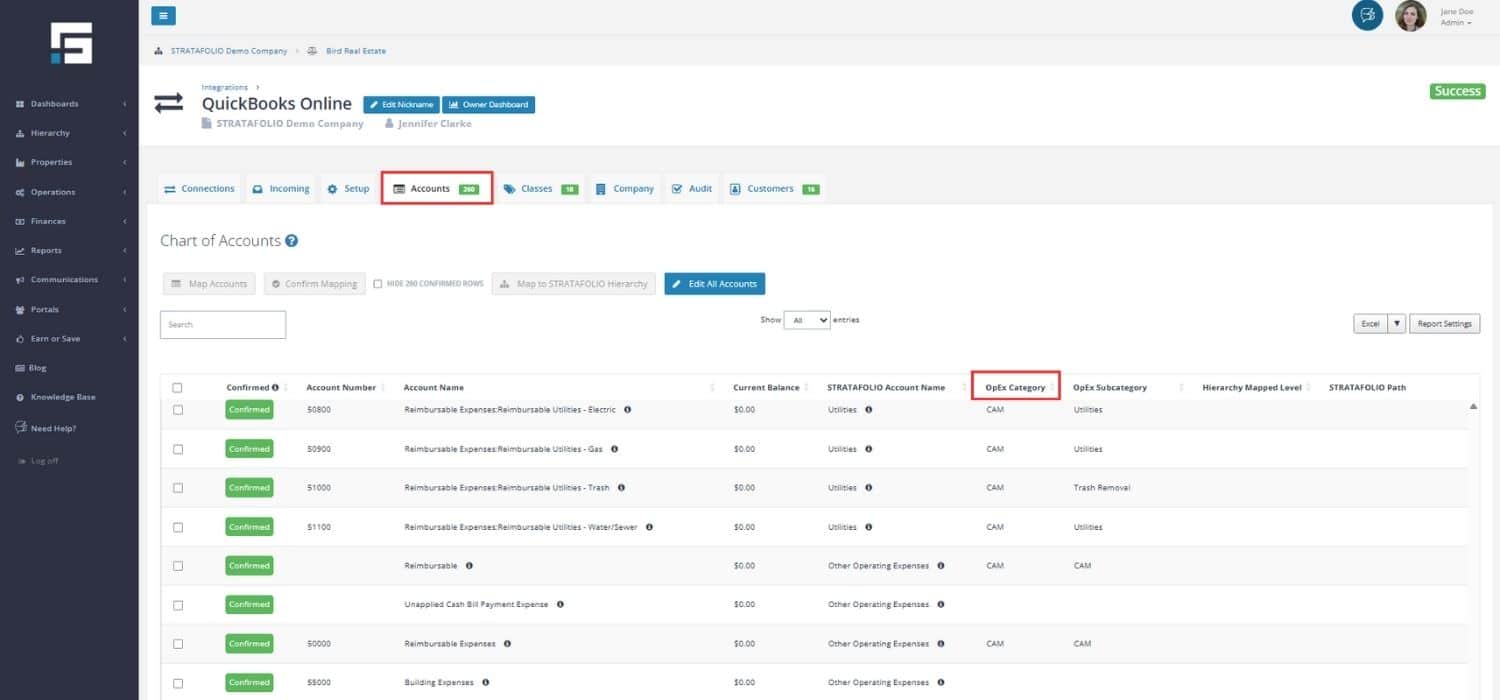
Task: Select checkbox for account 50800 row
Action: 178,410
